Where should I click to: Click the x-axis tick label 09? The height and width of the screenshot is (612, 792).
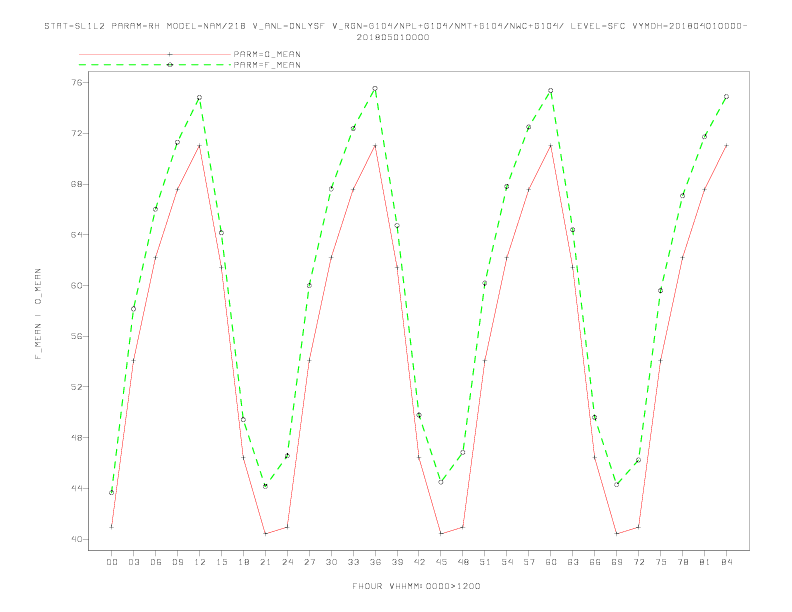177,562
